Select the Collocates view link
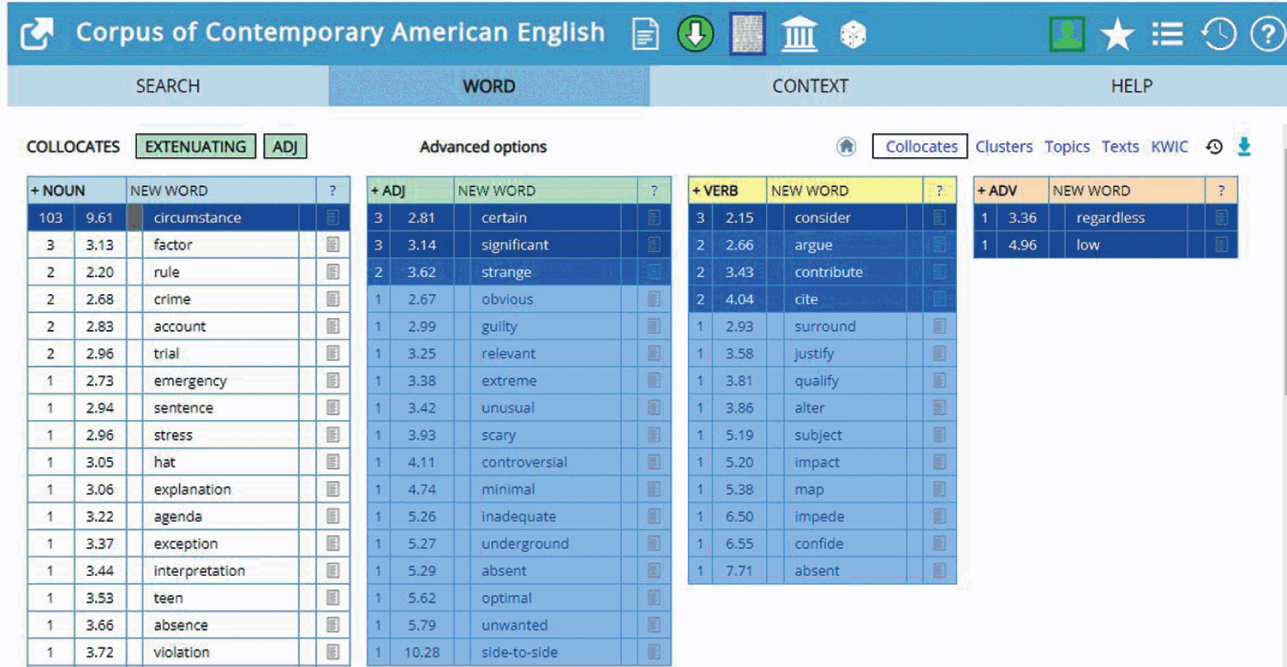Viewport: 1287px width, 667px height. pyautogui.click(x=921, y=147)
